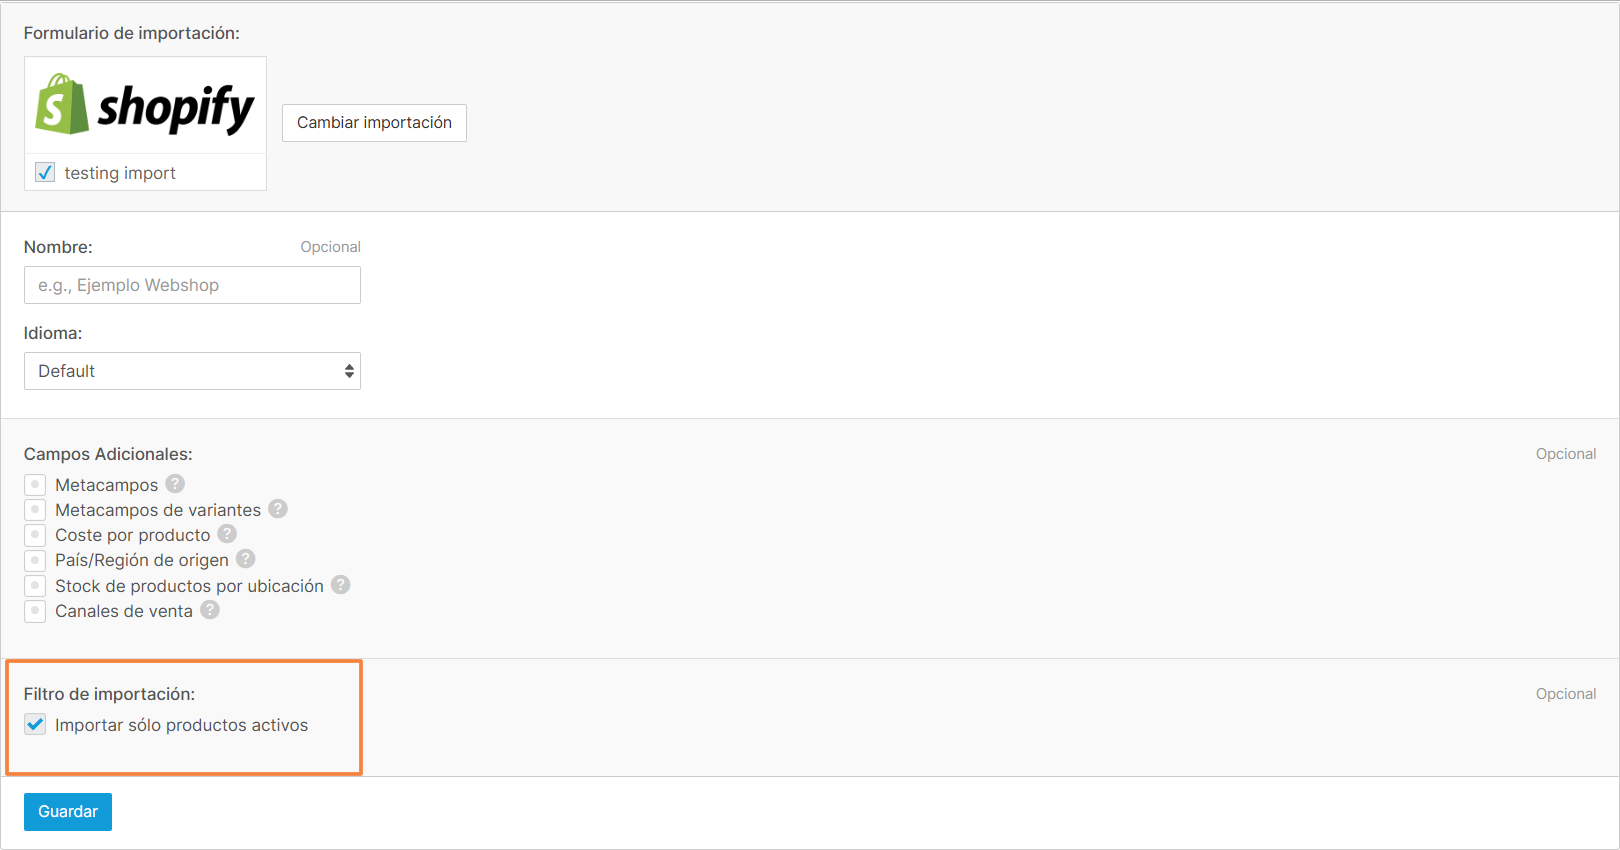This screenshot has height=850, width=1620.
Task: Open the Canales de venta help icon
Action: pyautogui.click(x=210, y=610)
